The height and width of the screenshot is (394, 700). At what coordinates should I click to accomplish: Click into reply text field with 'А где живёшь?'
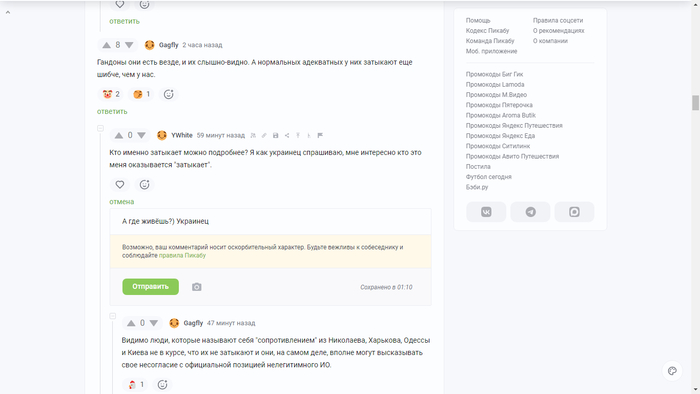point(271,221)
